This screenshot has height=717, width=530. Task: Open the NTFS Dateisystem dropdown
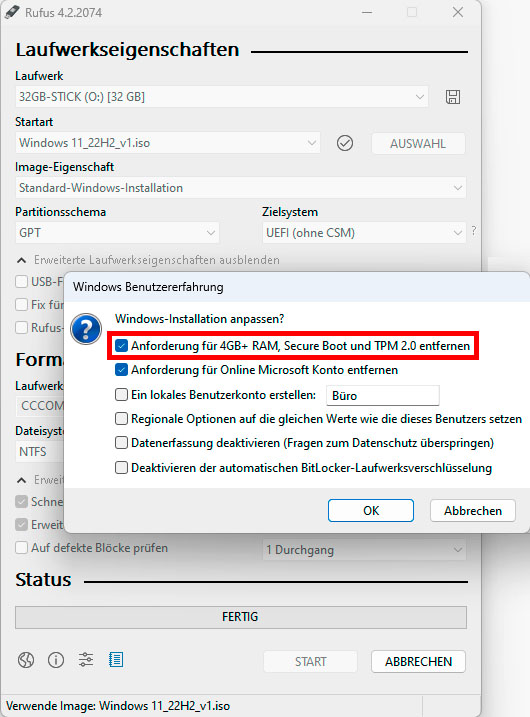pos(40,452)
